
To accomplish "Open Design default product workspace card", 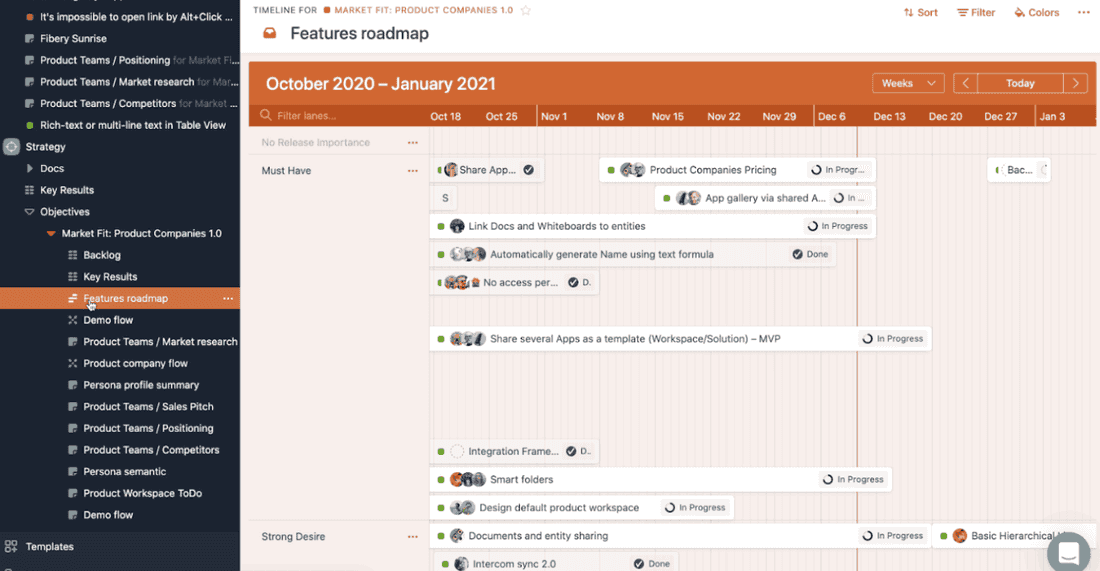I will pyautogui.click(x=582, y=508).
